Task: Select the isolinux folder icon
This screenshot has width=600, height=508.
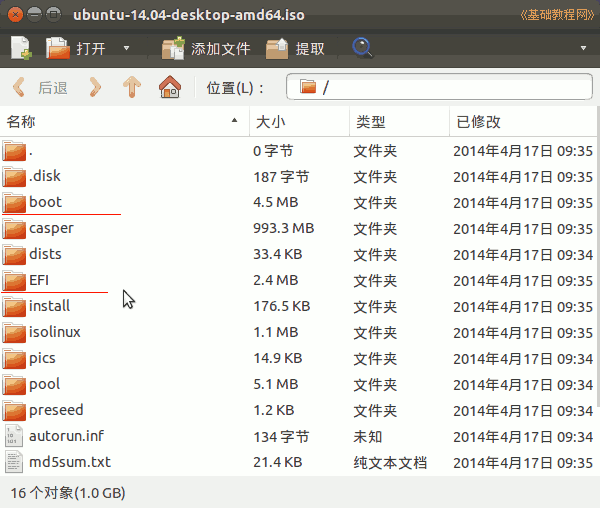Action: click(14, 332)
